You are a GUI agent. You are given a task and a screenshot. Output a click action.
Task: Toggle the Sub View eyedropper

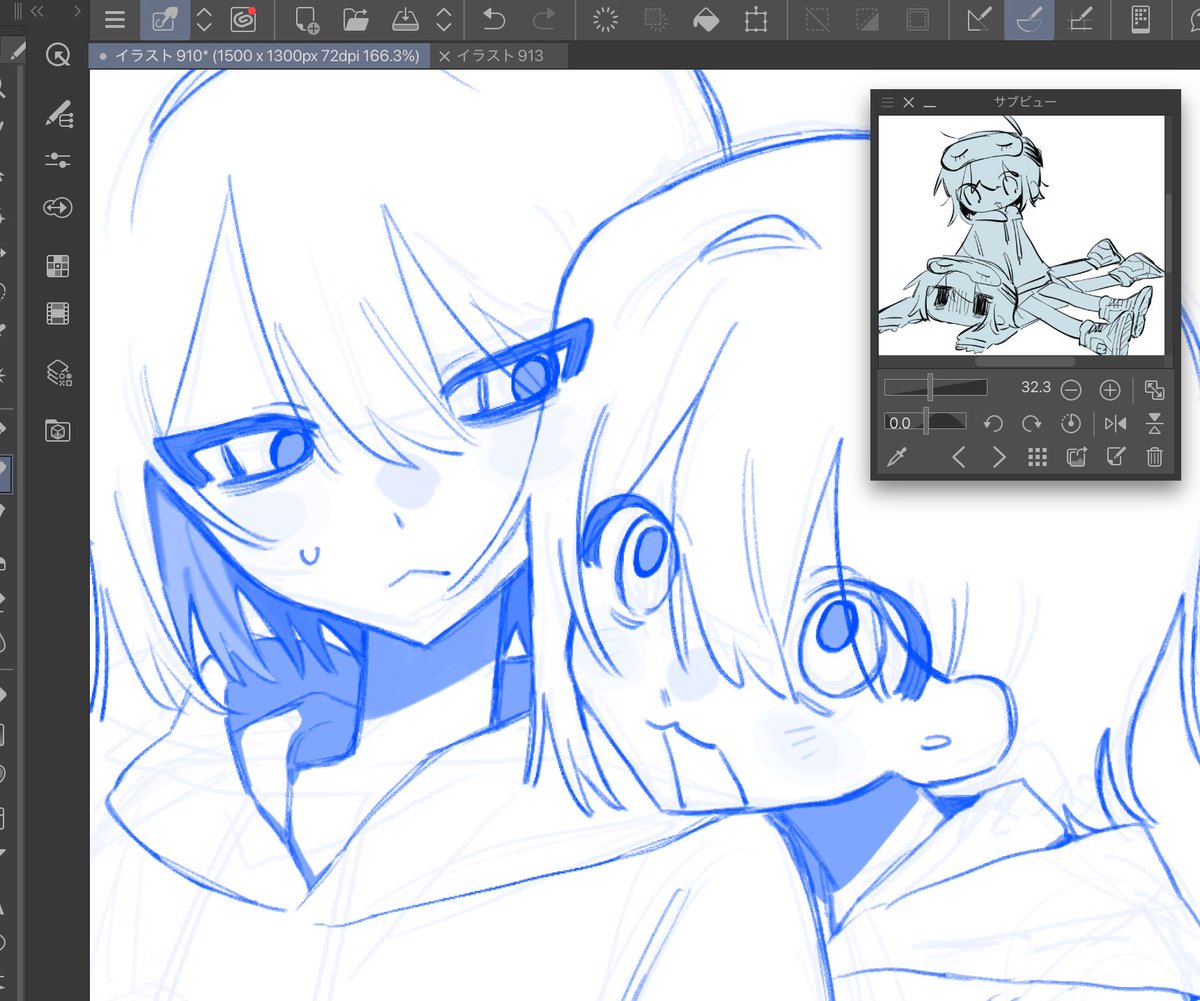tap(897, 458)
